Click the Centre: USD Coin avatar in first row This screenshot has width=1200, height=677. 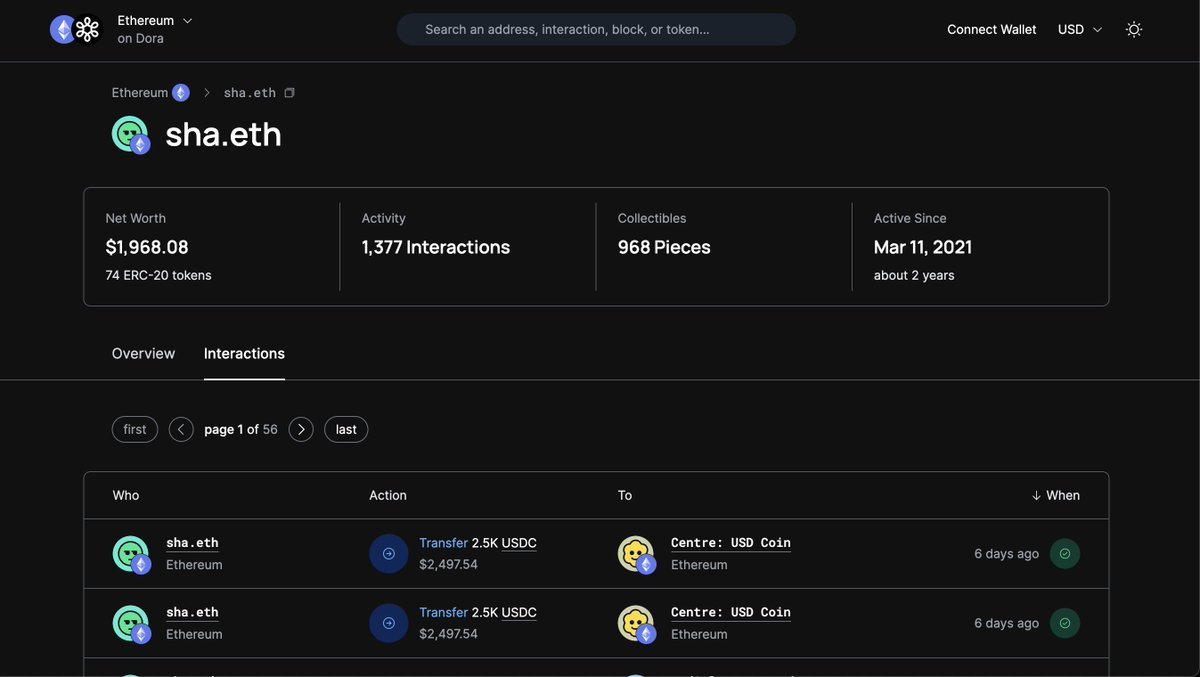636,554
